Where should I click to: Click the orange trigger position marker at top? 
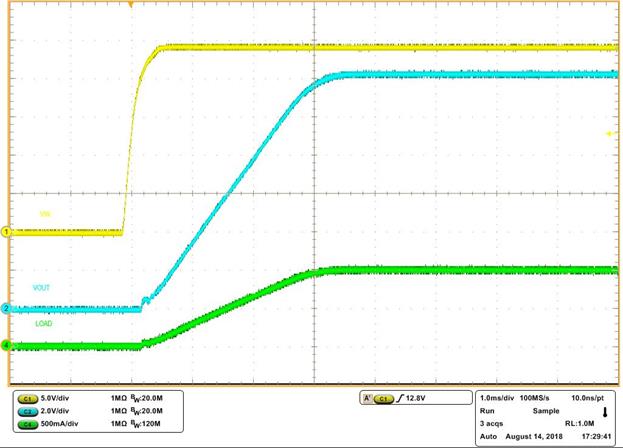(x=131, y=4)
